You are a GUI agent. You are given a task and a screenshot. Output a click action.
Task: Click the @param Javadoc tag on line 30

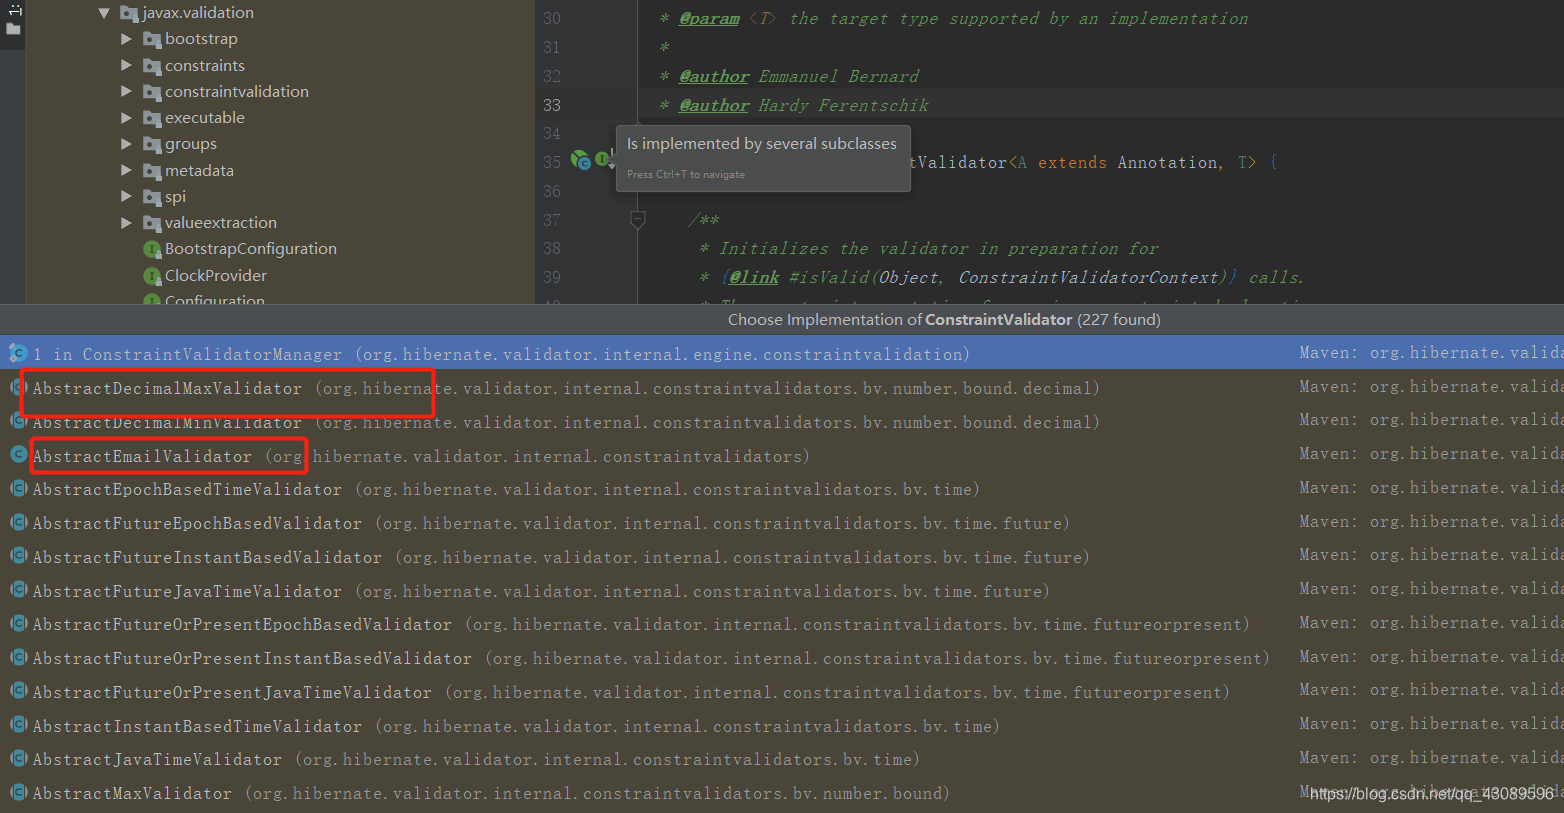pos(709,19)
